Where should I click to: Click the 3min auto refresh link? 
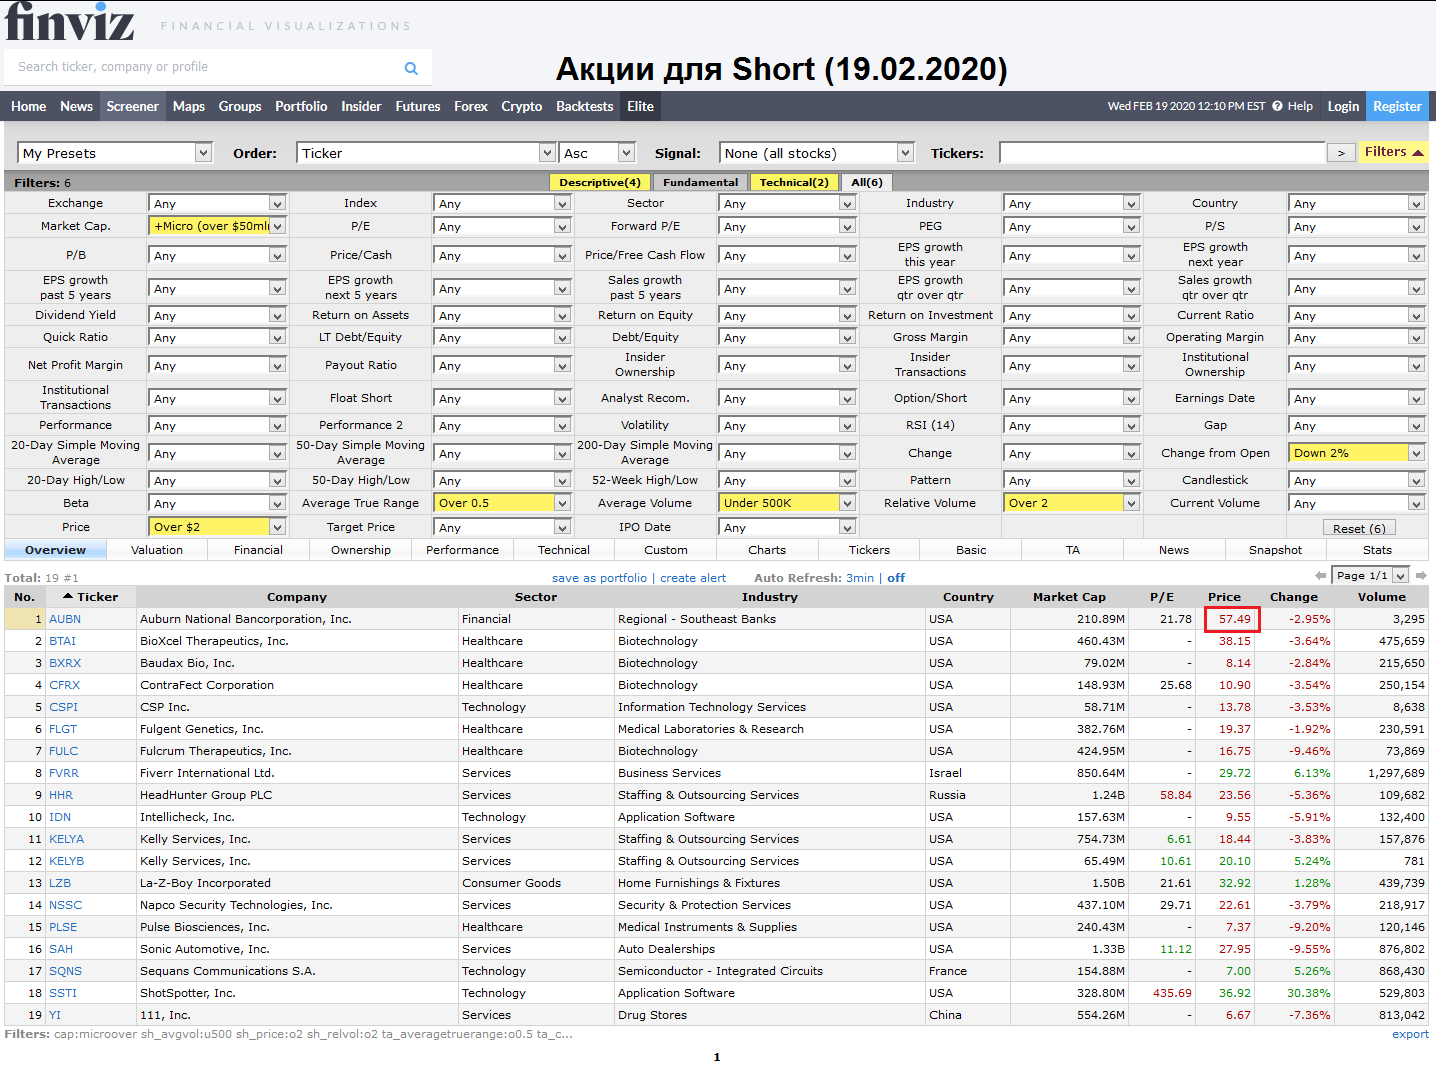click(860, 578)
